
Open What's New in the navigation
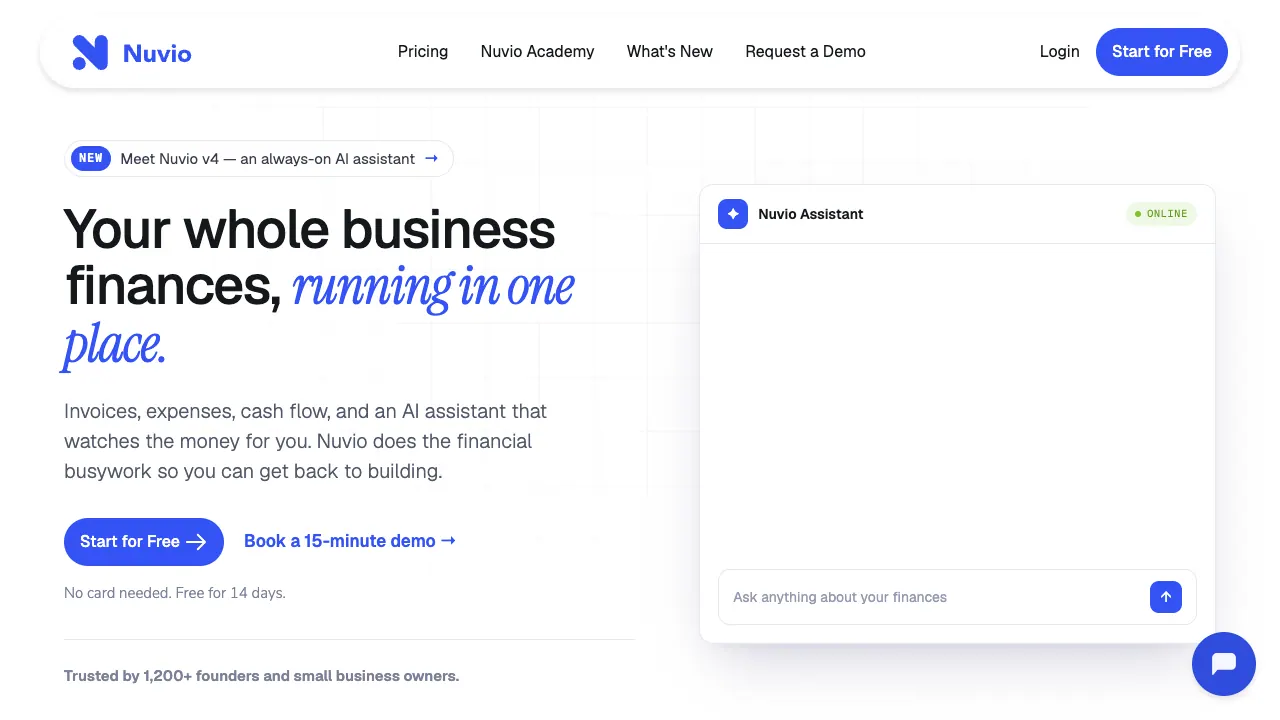click(670, 52)
